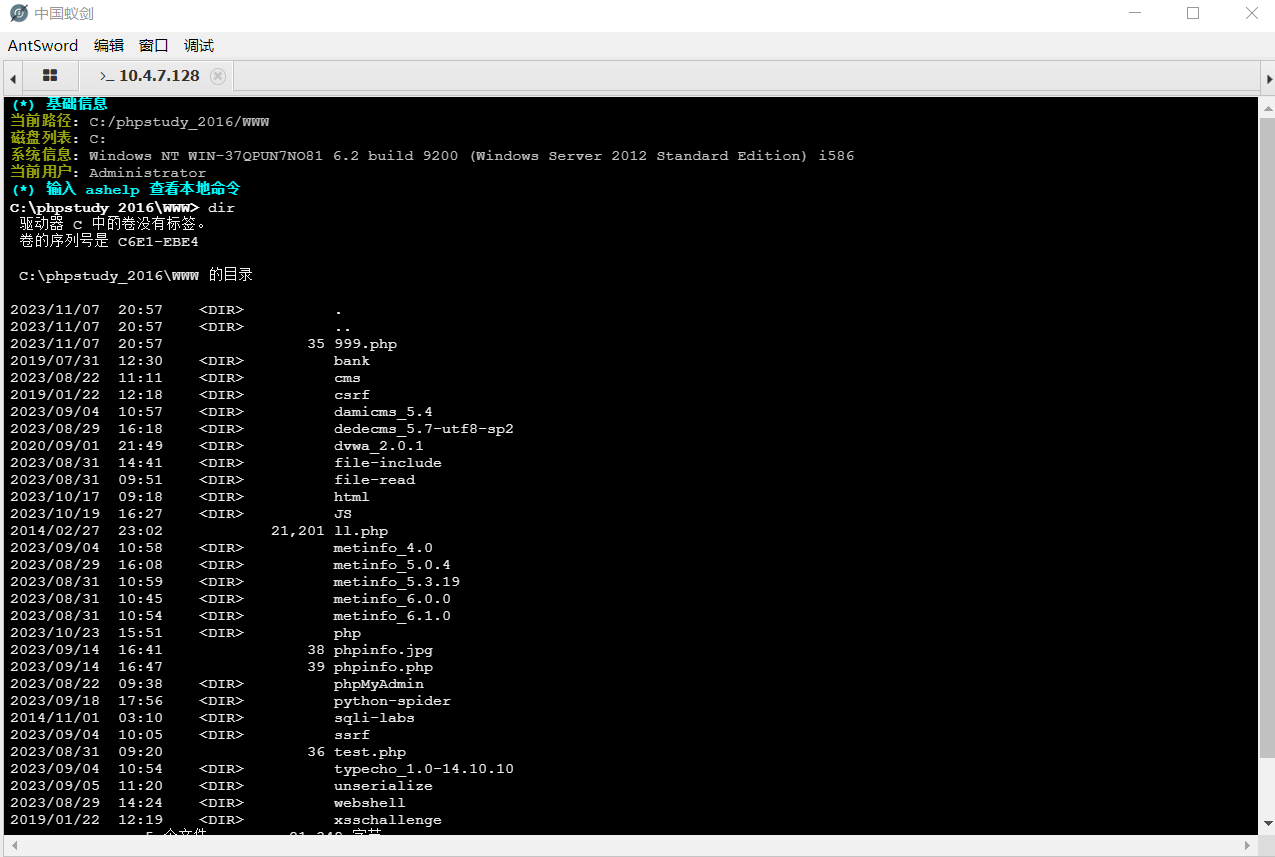1275x857 pixels.
Task: Click the cms directory entry
Action: 348,378
